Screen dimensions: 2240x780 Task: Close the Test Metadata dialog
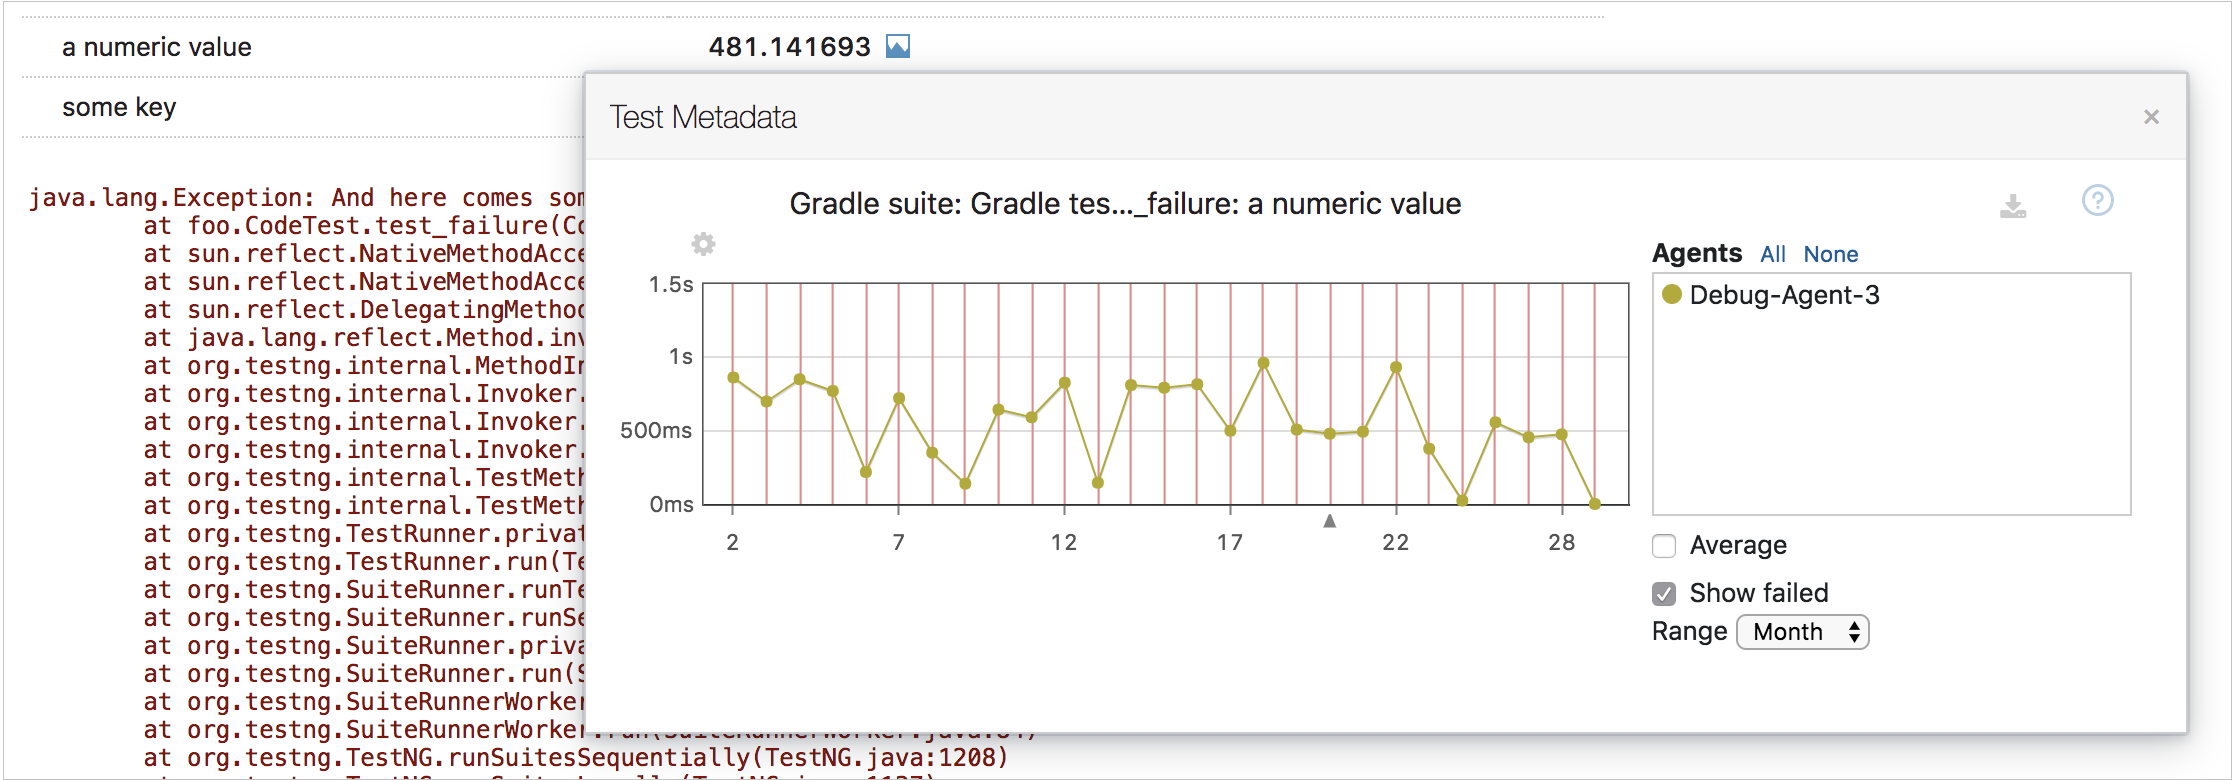[2151, 117]
